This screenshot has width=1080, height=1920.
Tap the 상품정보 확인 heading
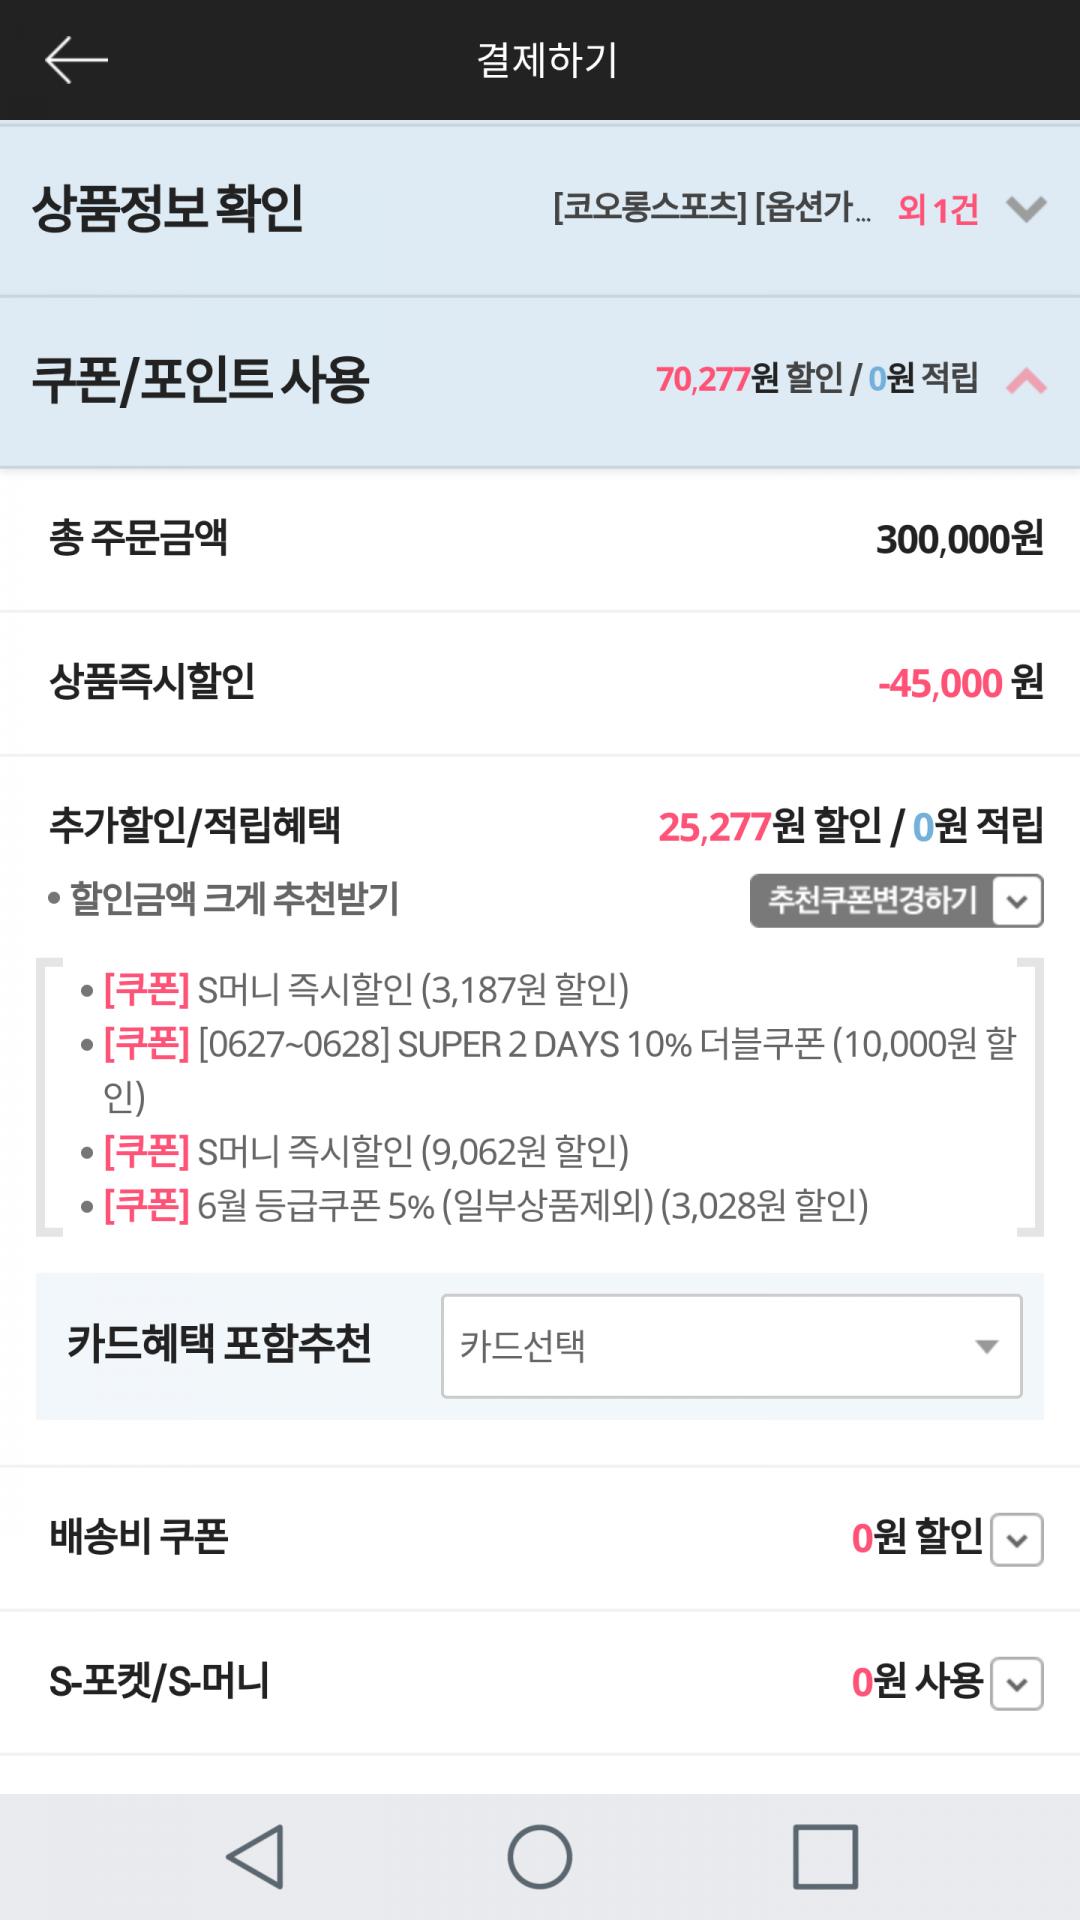[x=168, y=209]
